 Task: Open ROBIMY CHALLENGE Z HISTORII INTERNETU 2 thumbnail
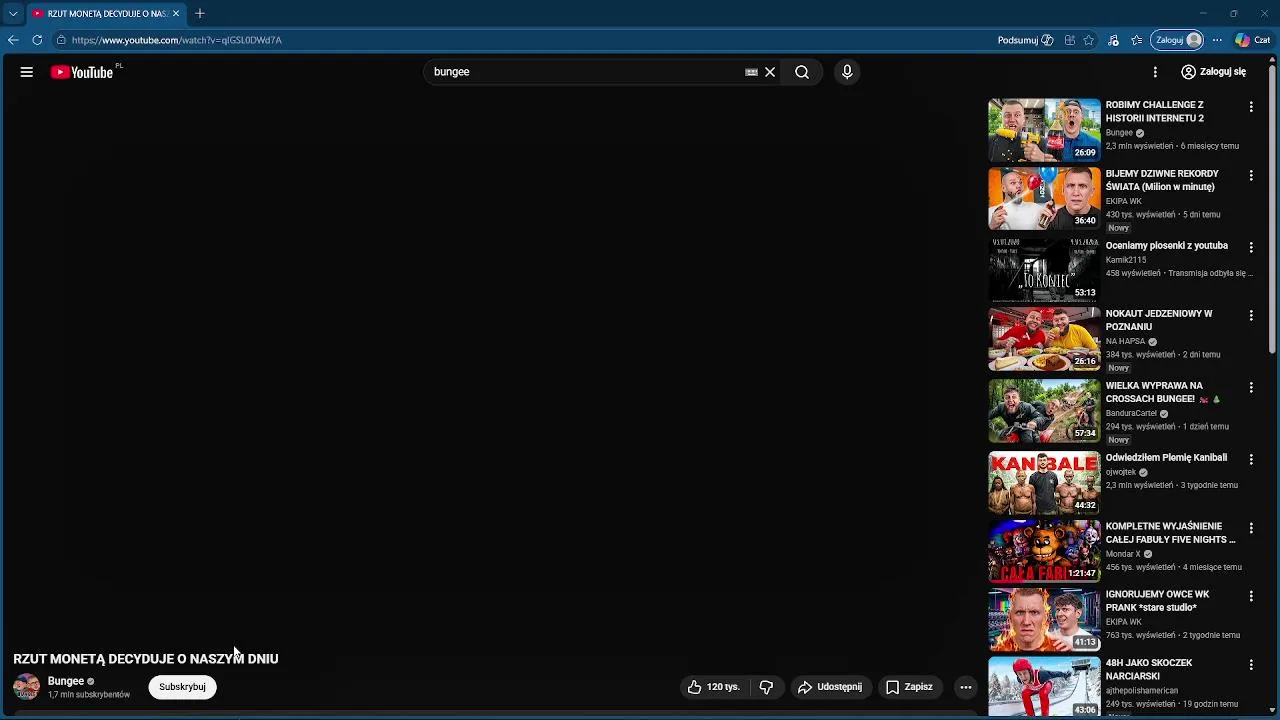tap(1044, 130)
